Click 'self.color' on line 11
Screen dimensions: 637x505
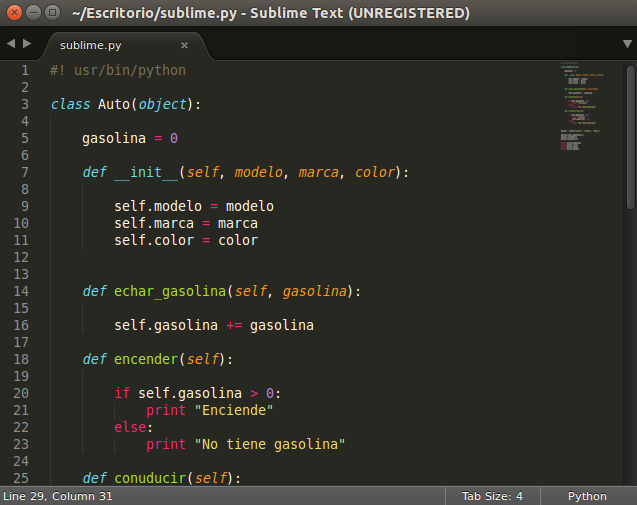tap(154, 240)
